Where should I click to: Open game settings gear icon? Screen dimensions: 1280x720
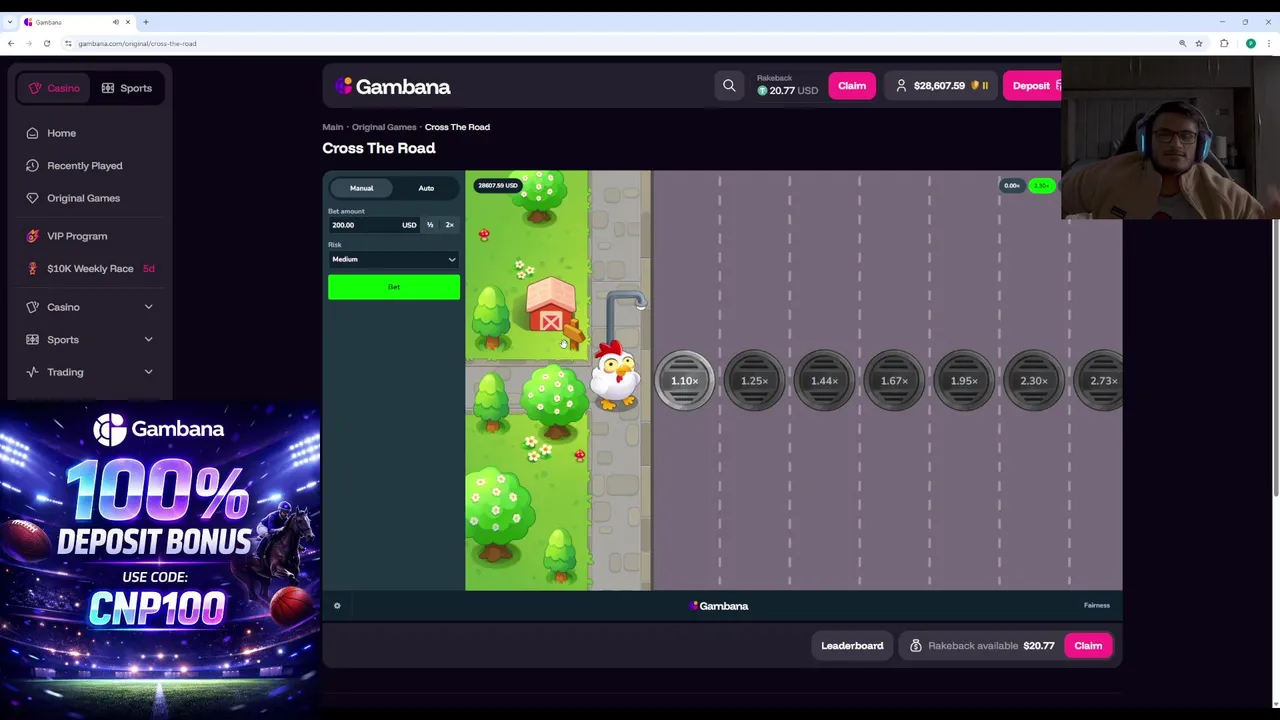coord(337,605)
